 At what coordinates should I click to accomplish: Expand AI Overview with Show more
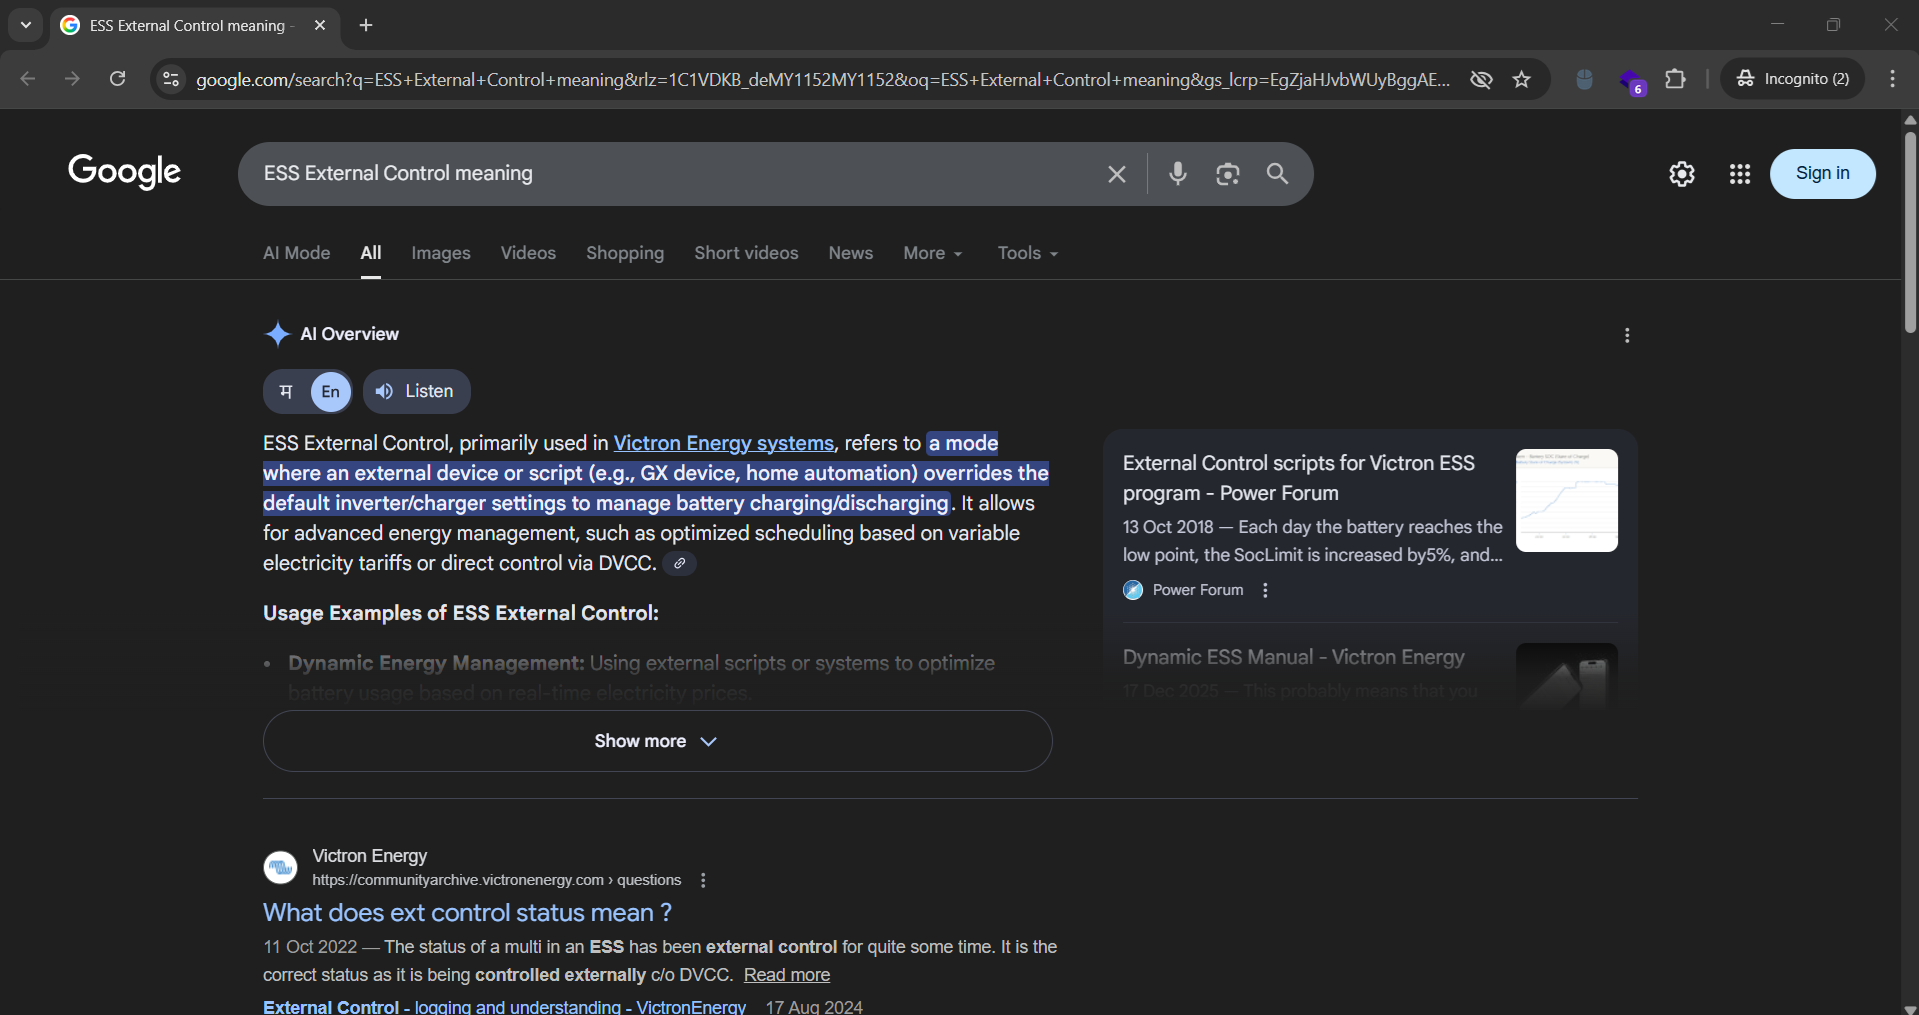click(657, 741)
